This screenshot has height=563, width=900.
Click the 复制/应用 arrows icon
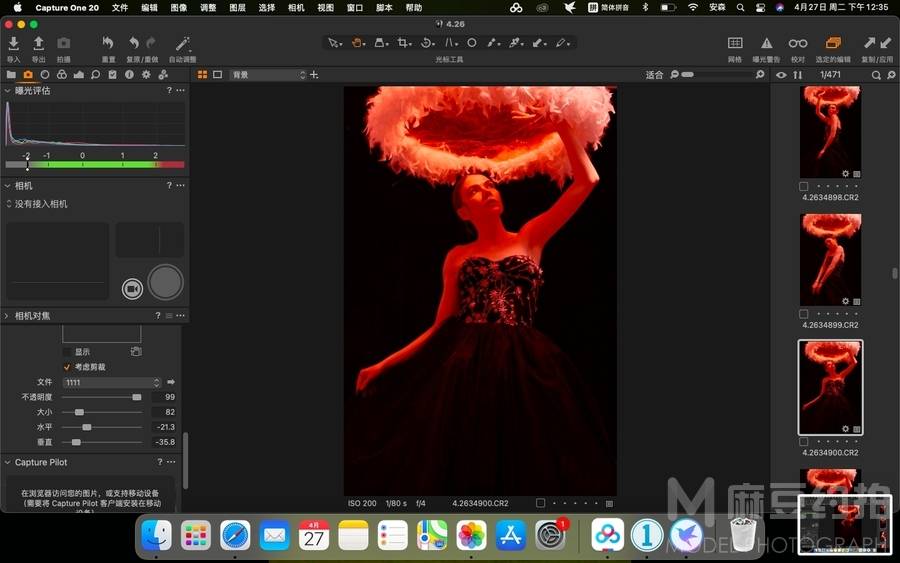878,44
